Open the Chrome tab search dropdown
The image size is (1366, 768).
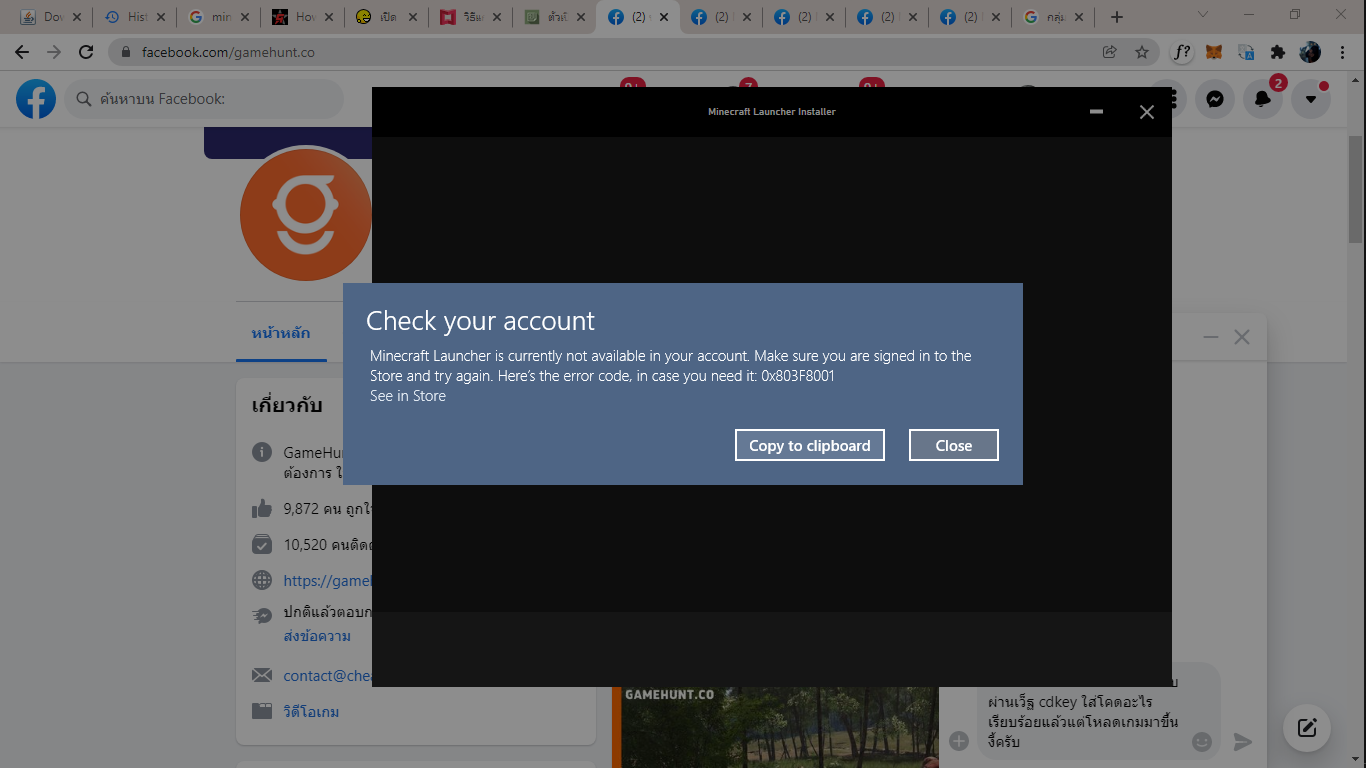click(1203, 15)
